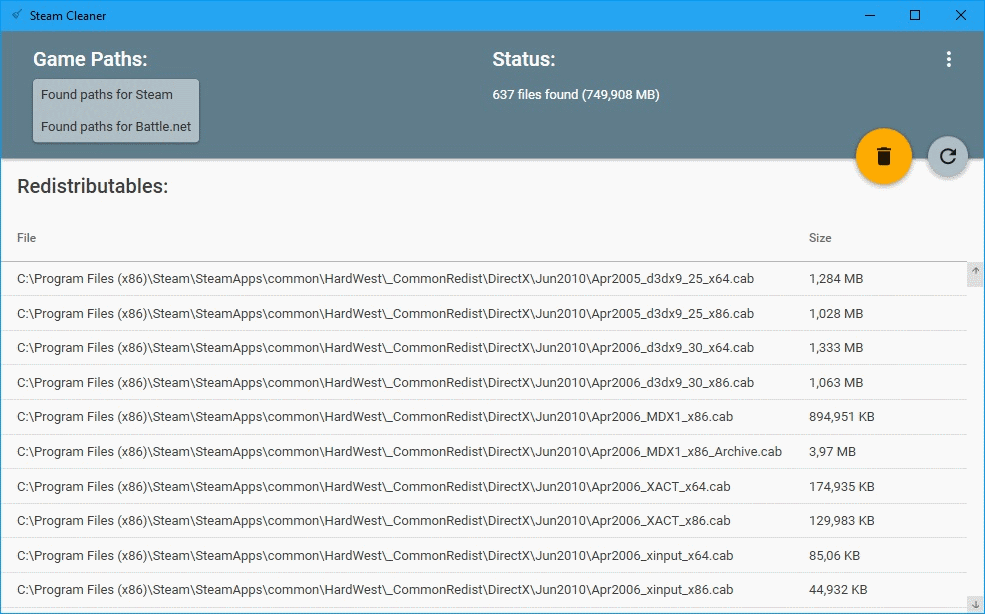Select the Apr2006_MDX1_x86_Archive.cab file row
The image size is (985, 614).
pyautogui.click(x=400, y=451)
